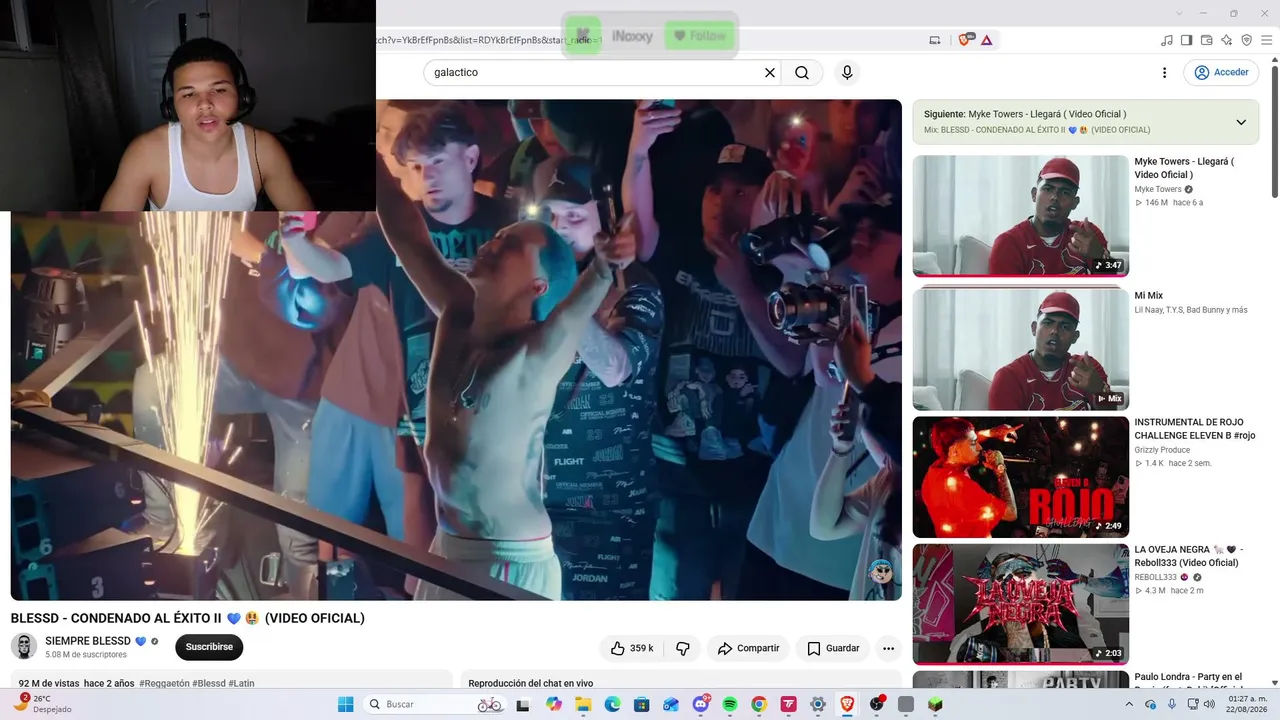Open LA OVEJA NEGRA video thumbnail
Viewport: 1280px width, 720px height.
1020,604
